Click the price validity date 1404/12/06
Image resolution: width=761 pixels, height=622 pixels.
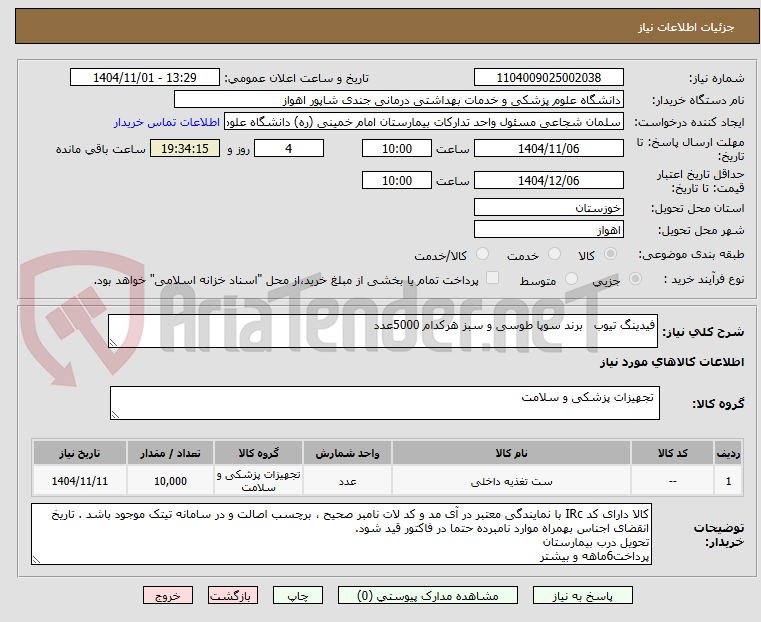coord(548,180)
